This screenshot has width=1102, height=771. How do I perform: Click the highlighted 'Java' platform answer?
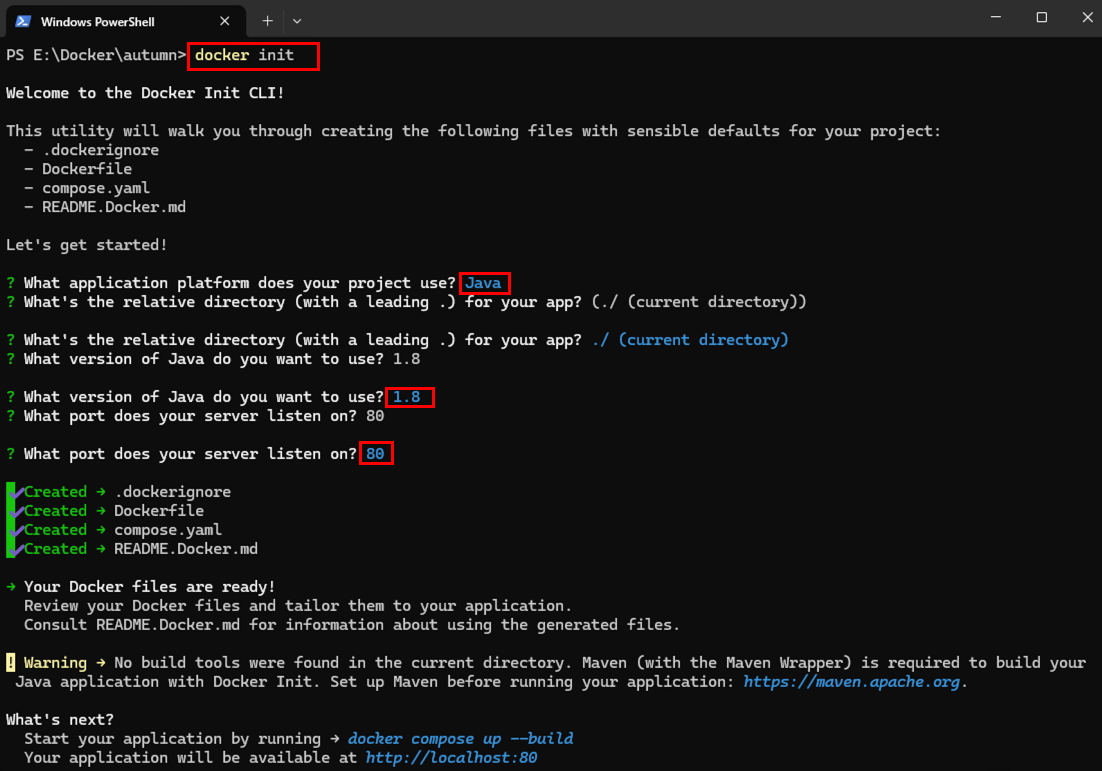point(484,283)
